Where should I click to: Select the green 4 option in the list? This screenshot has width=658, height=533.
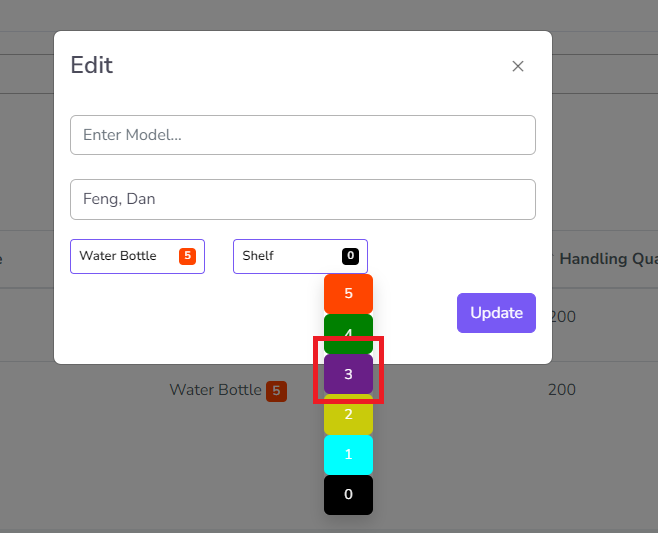point(348,332)
